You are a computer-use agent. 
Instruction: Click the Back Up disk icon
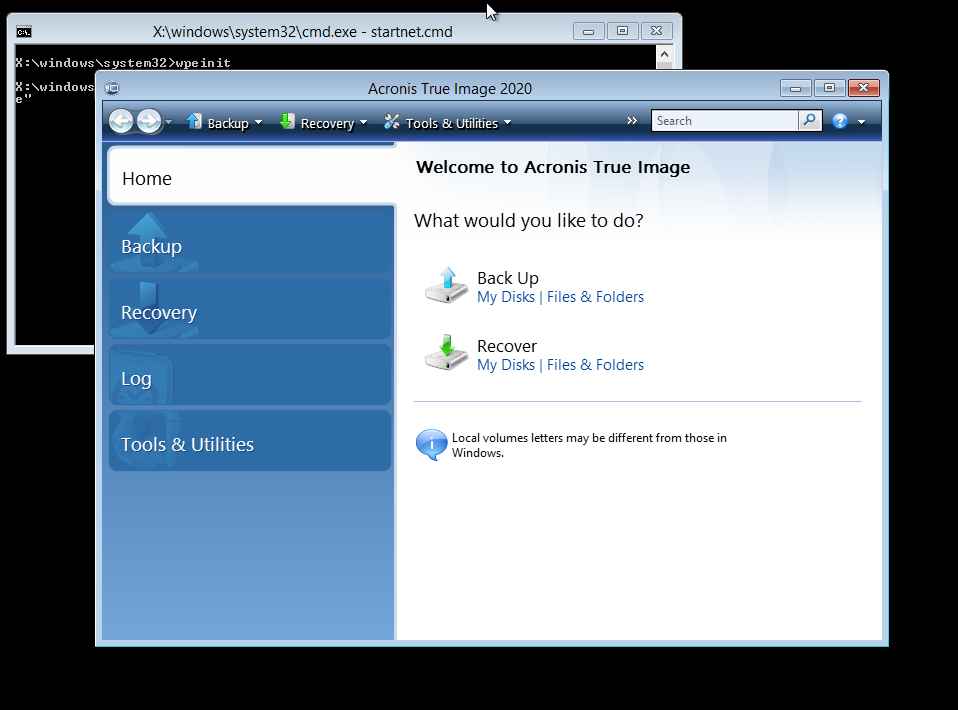pyautogui.click(x=445, y=286)
